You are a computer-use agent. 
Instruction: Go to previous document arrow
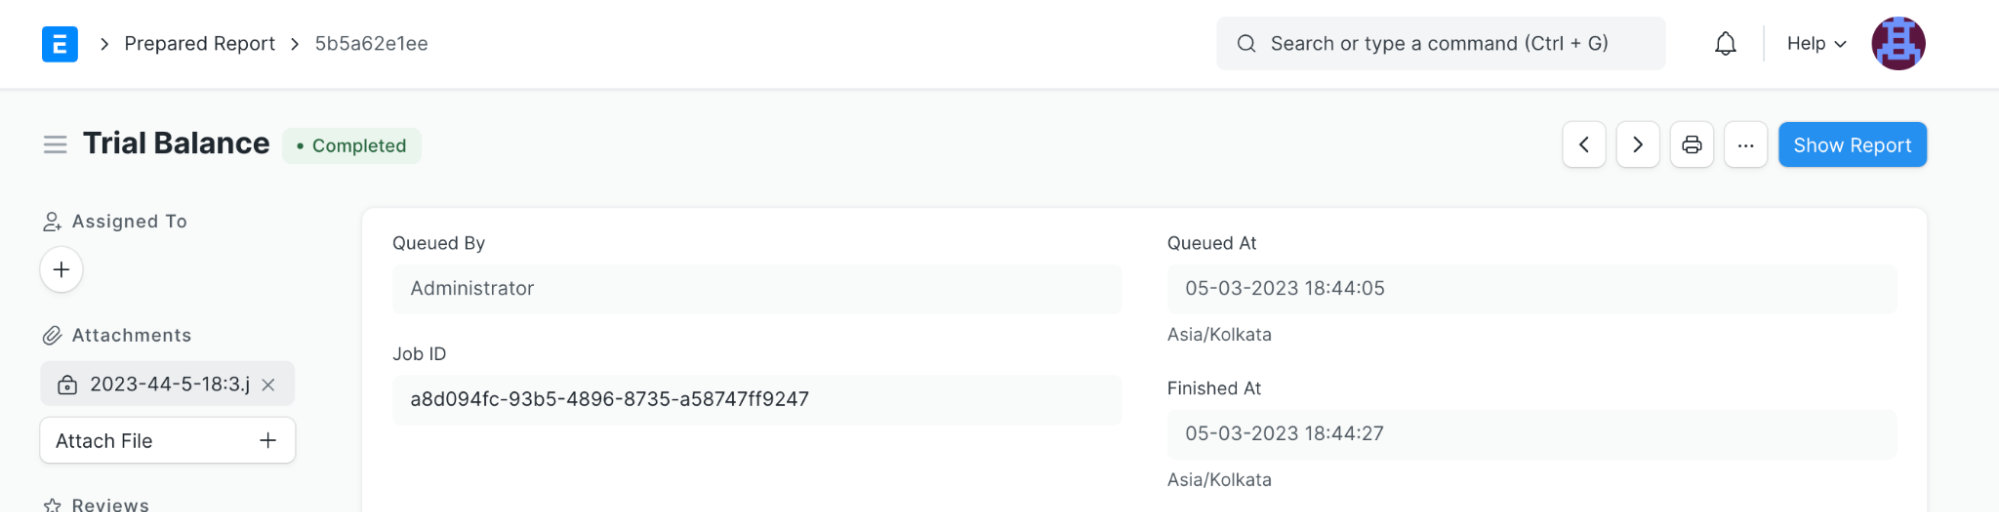click(x=1584, y=145)
